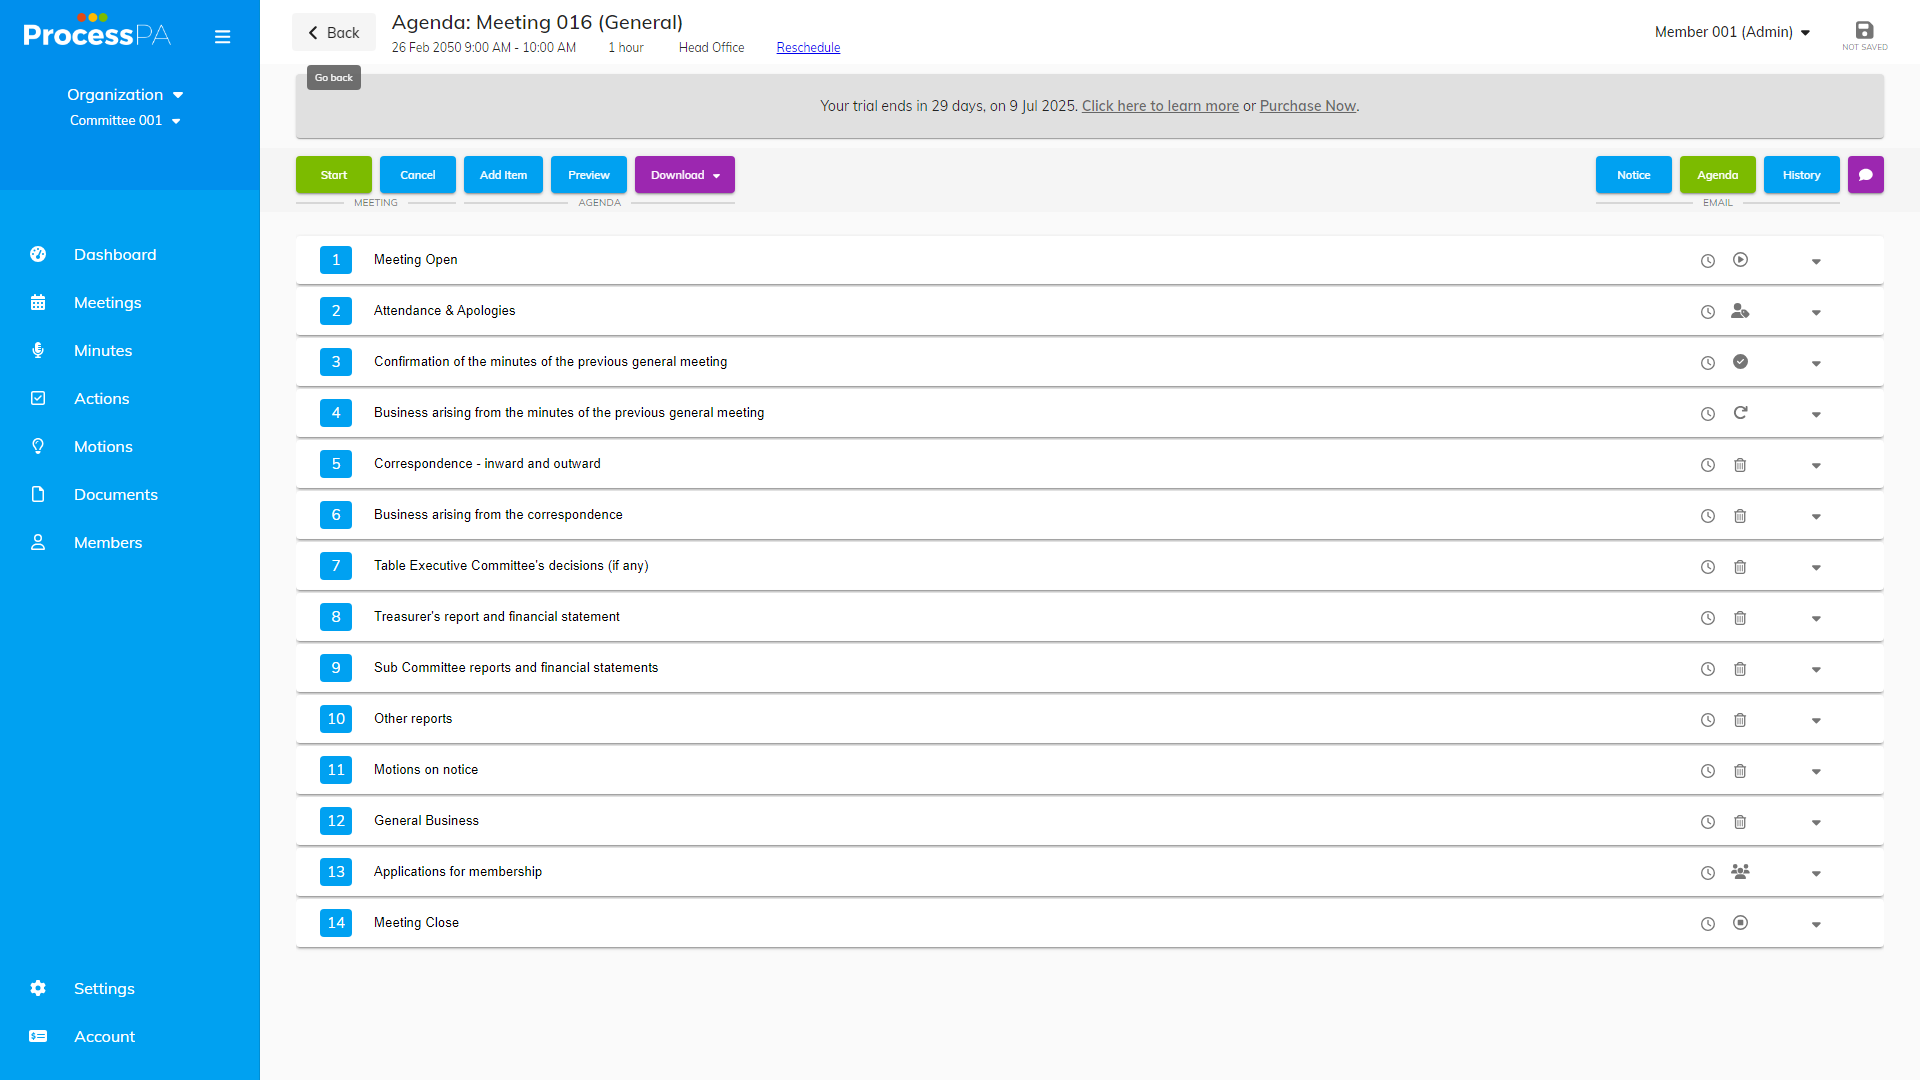Go to Motions in the sidebar
Viewport: 1920px width, 1080px height.
[103, 447]
